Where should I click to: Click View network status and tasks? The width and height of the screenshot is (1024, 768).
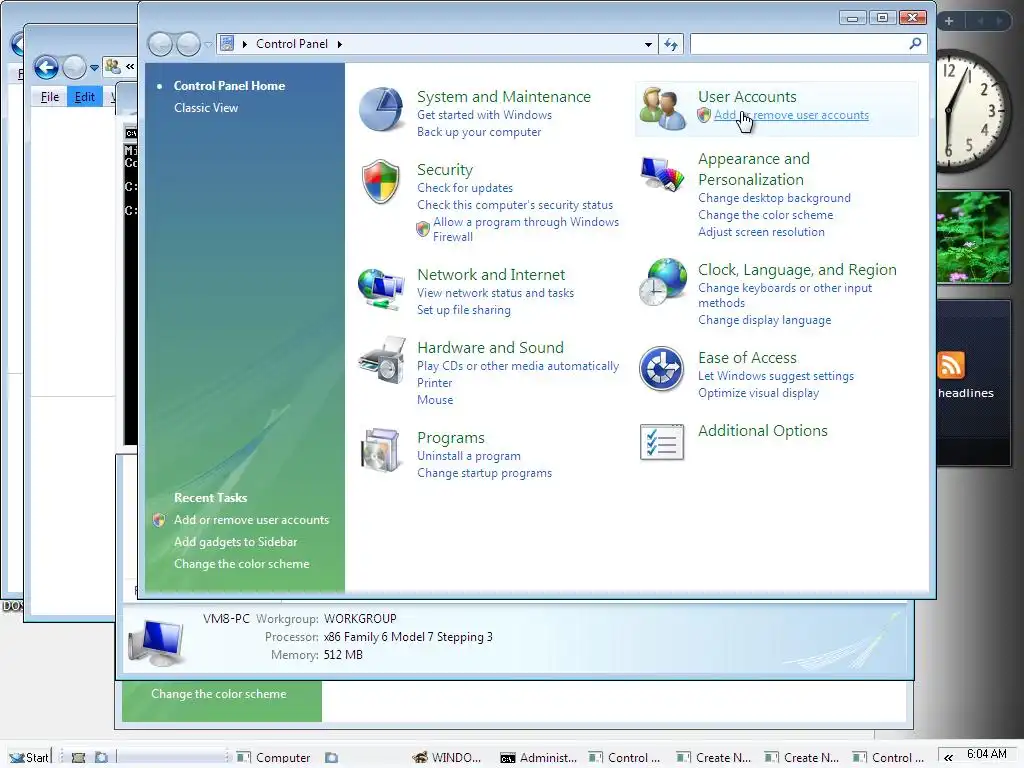[x=496, y=293]
